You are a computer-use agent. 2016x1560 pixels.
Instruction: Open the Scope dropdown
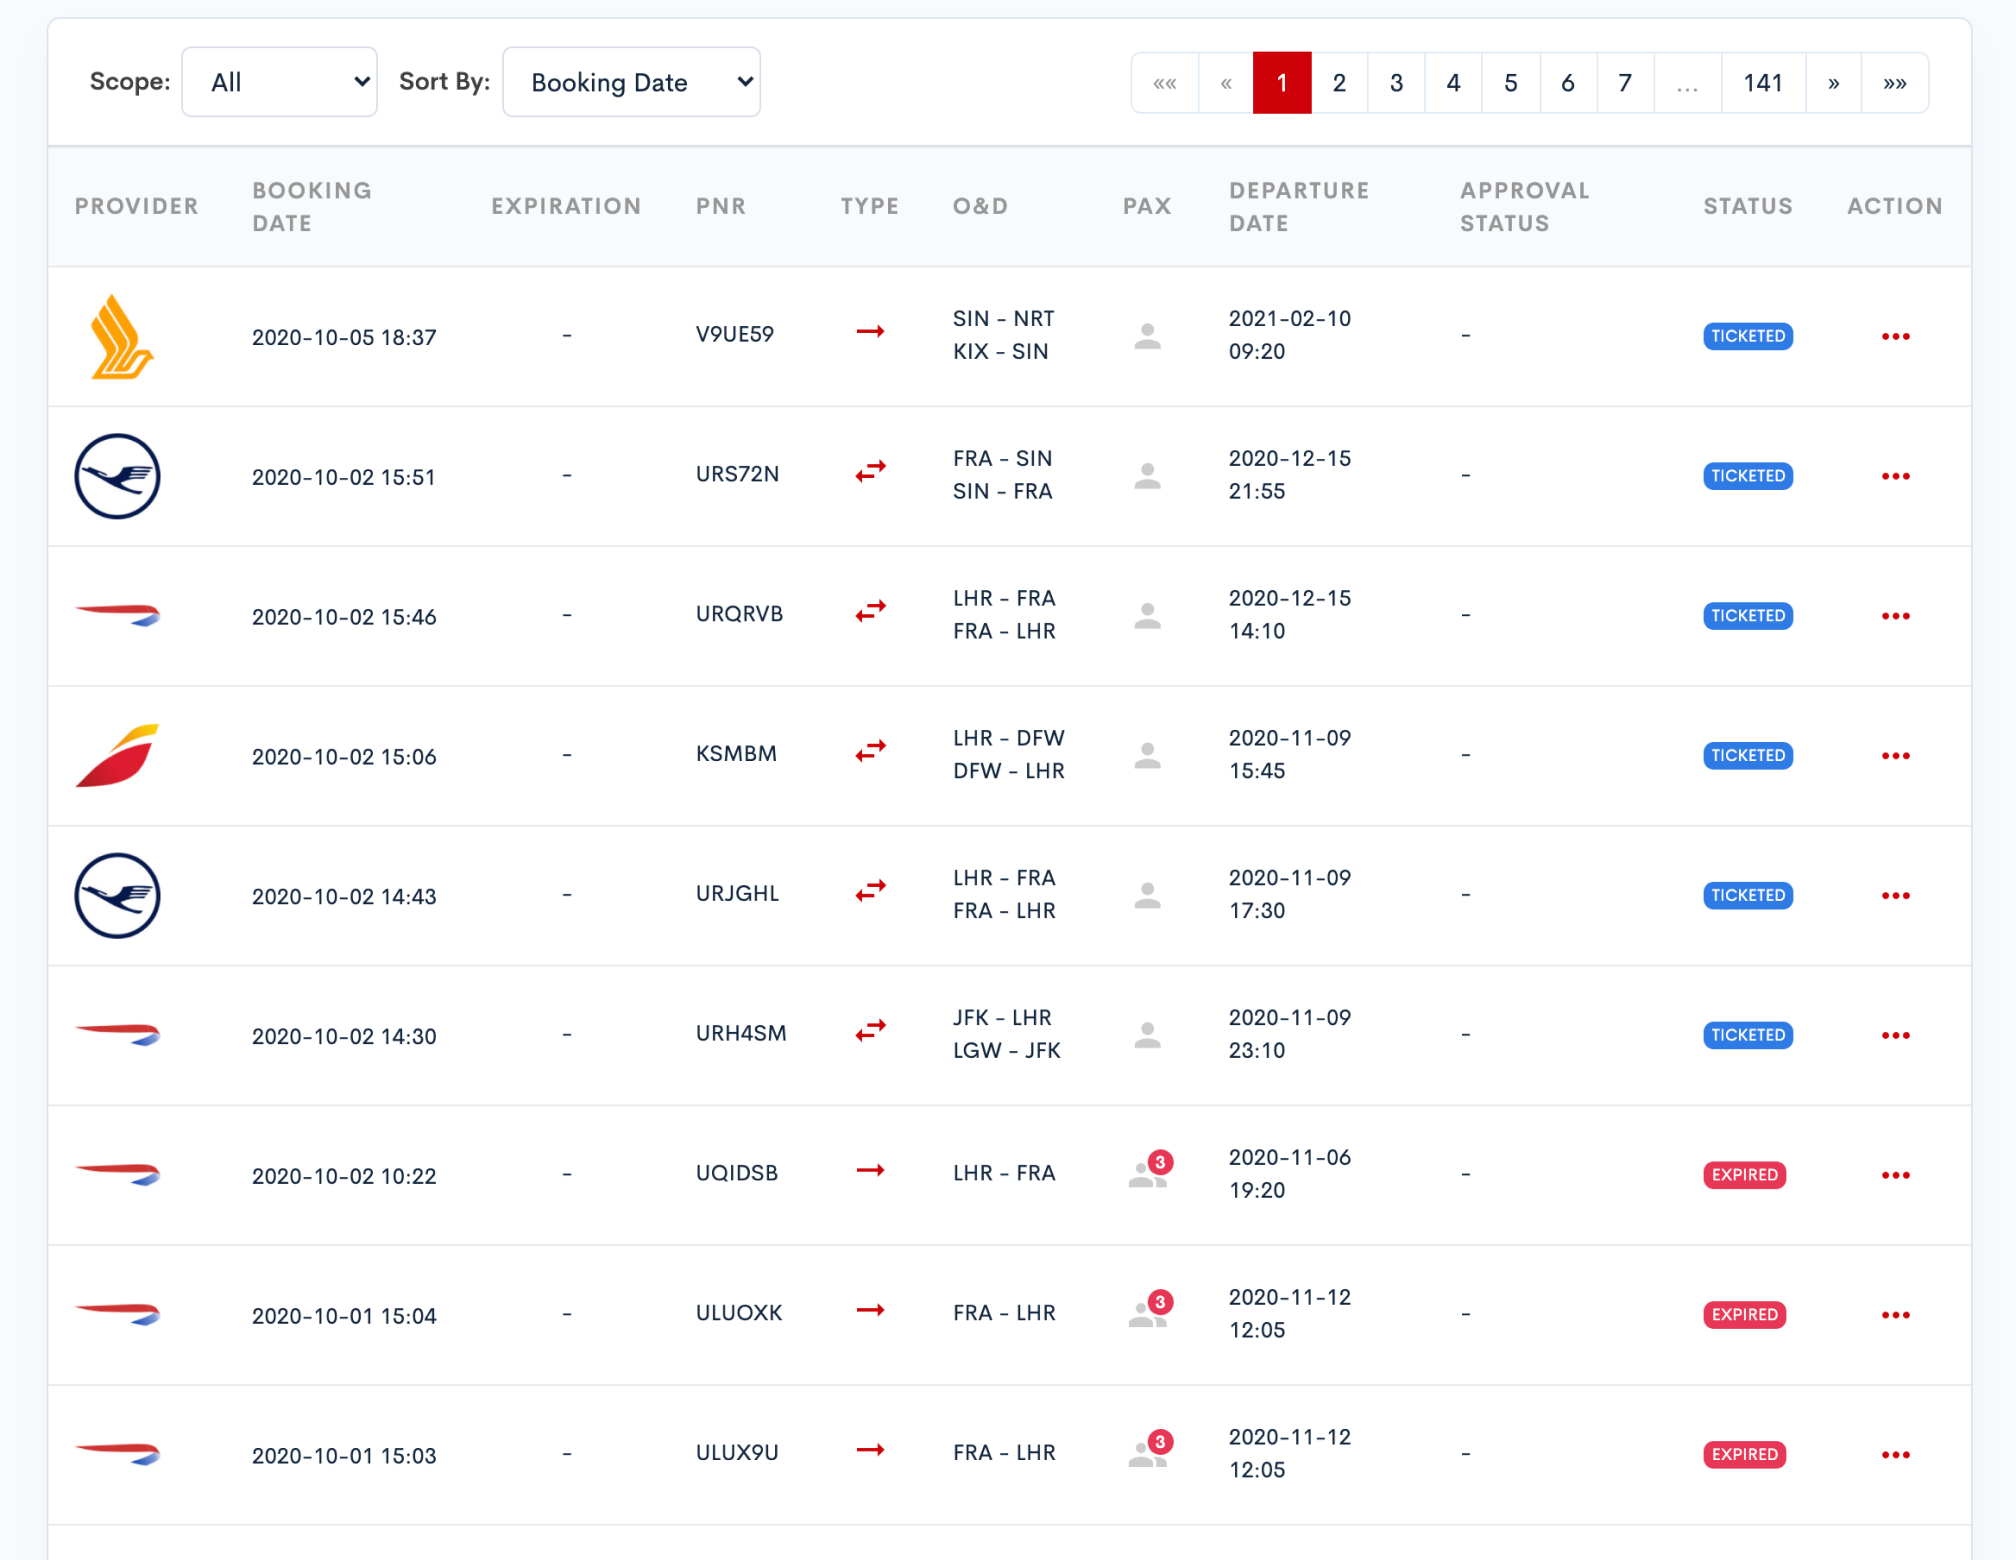(x=279, y=82)
